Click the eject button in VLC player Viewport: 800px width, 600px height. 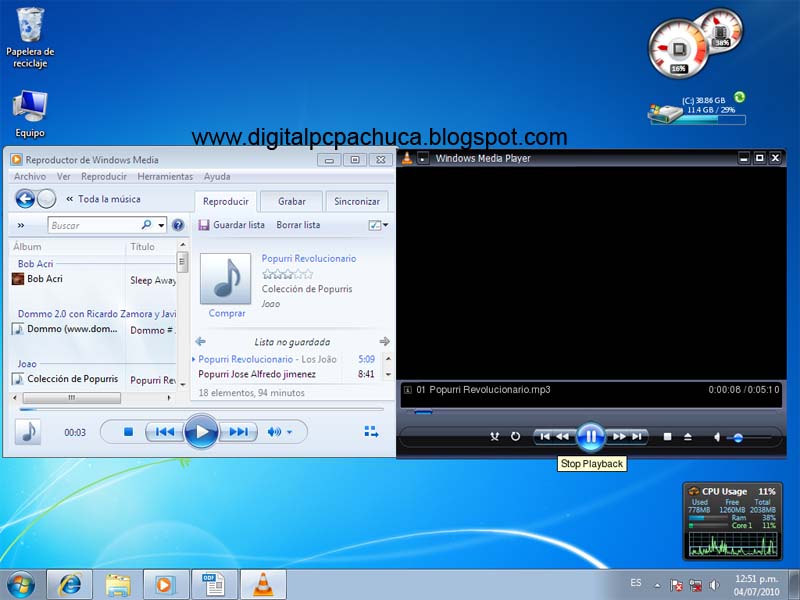click(688, 437)
